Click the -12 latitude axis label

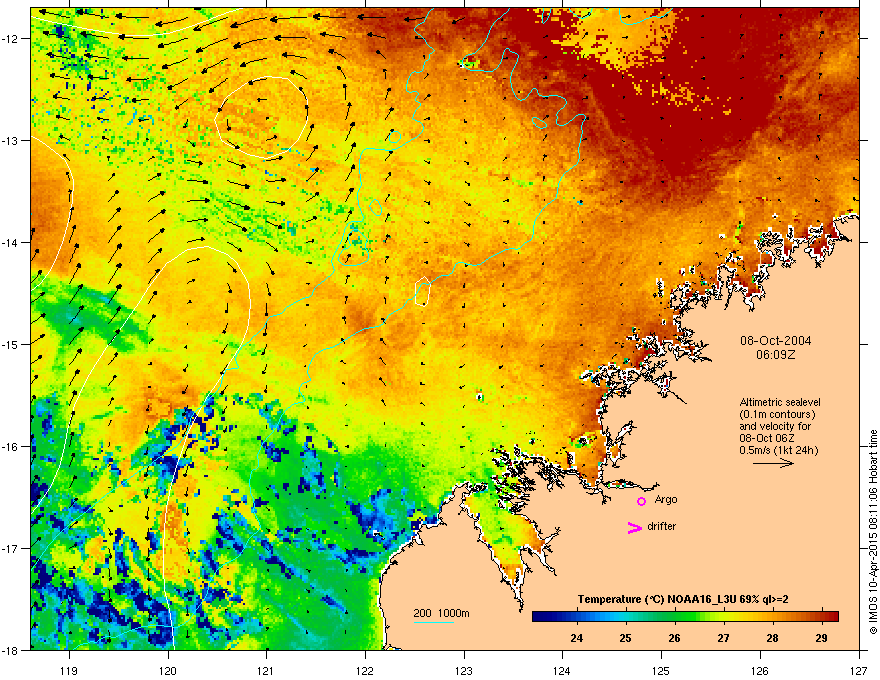(x=11, y=39)
